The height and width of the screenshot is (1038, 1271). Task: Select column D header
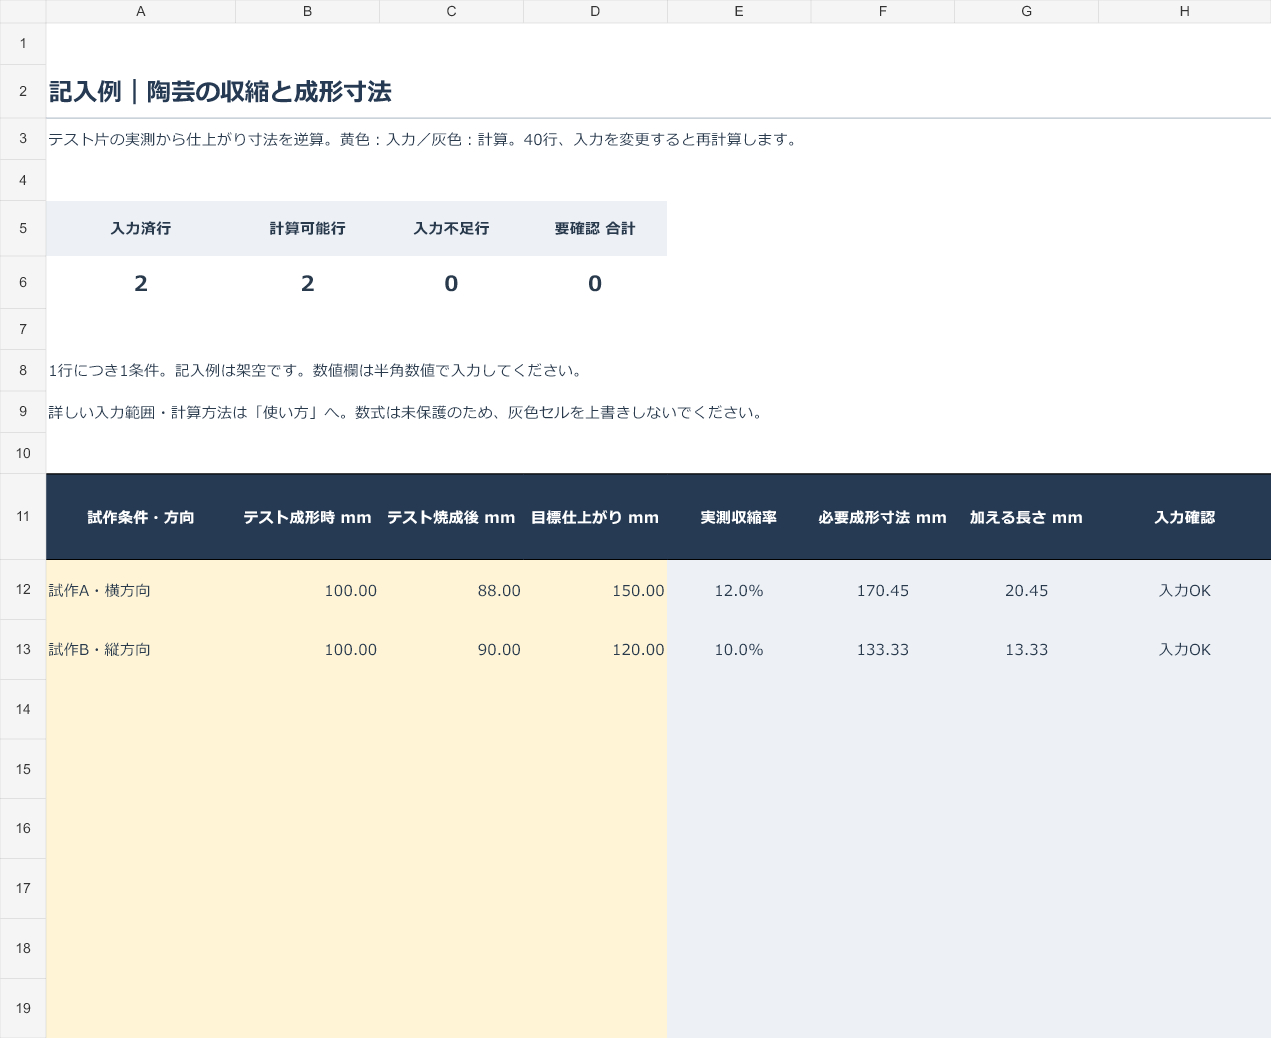pyautogui.click(x=595, y=11)
